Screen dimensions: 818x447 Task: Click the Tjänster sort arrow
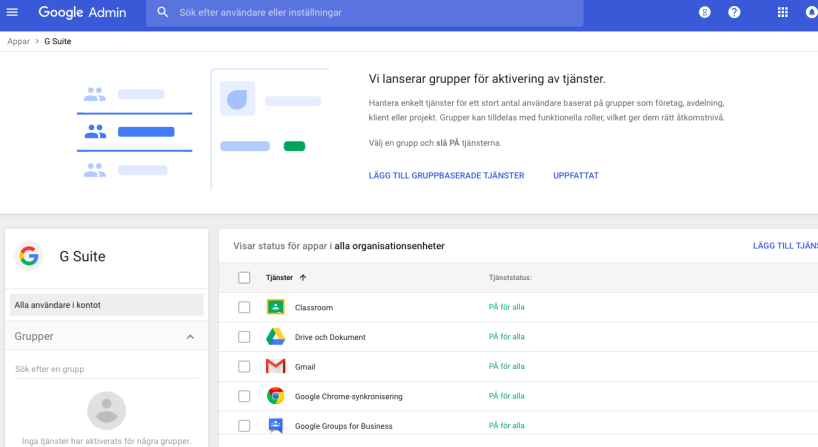tap(303, 277)
